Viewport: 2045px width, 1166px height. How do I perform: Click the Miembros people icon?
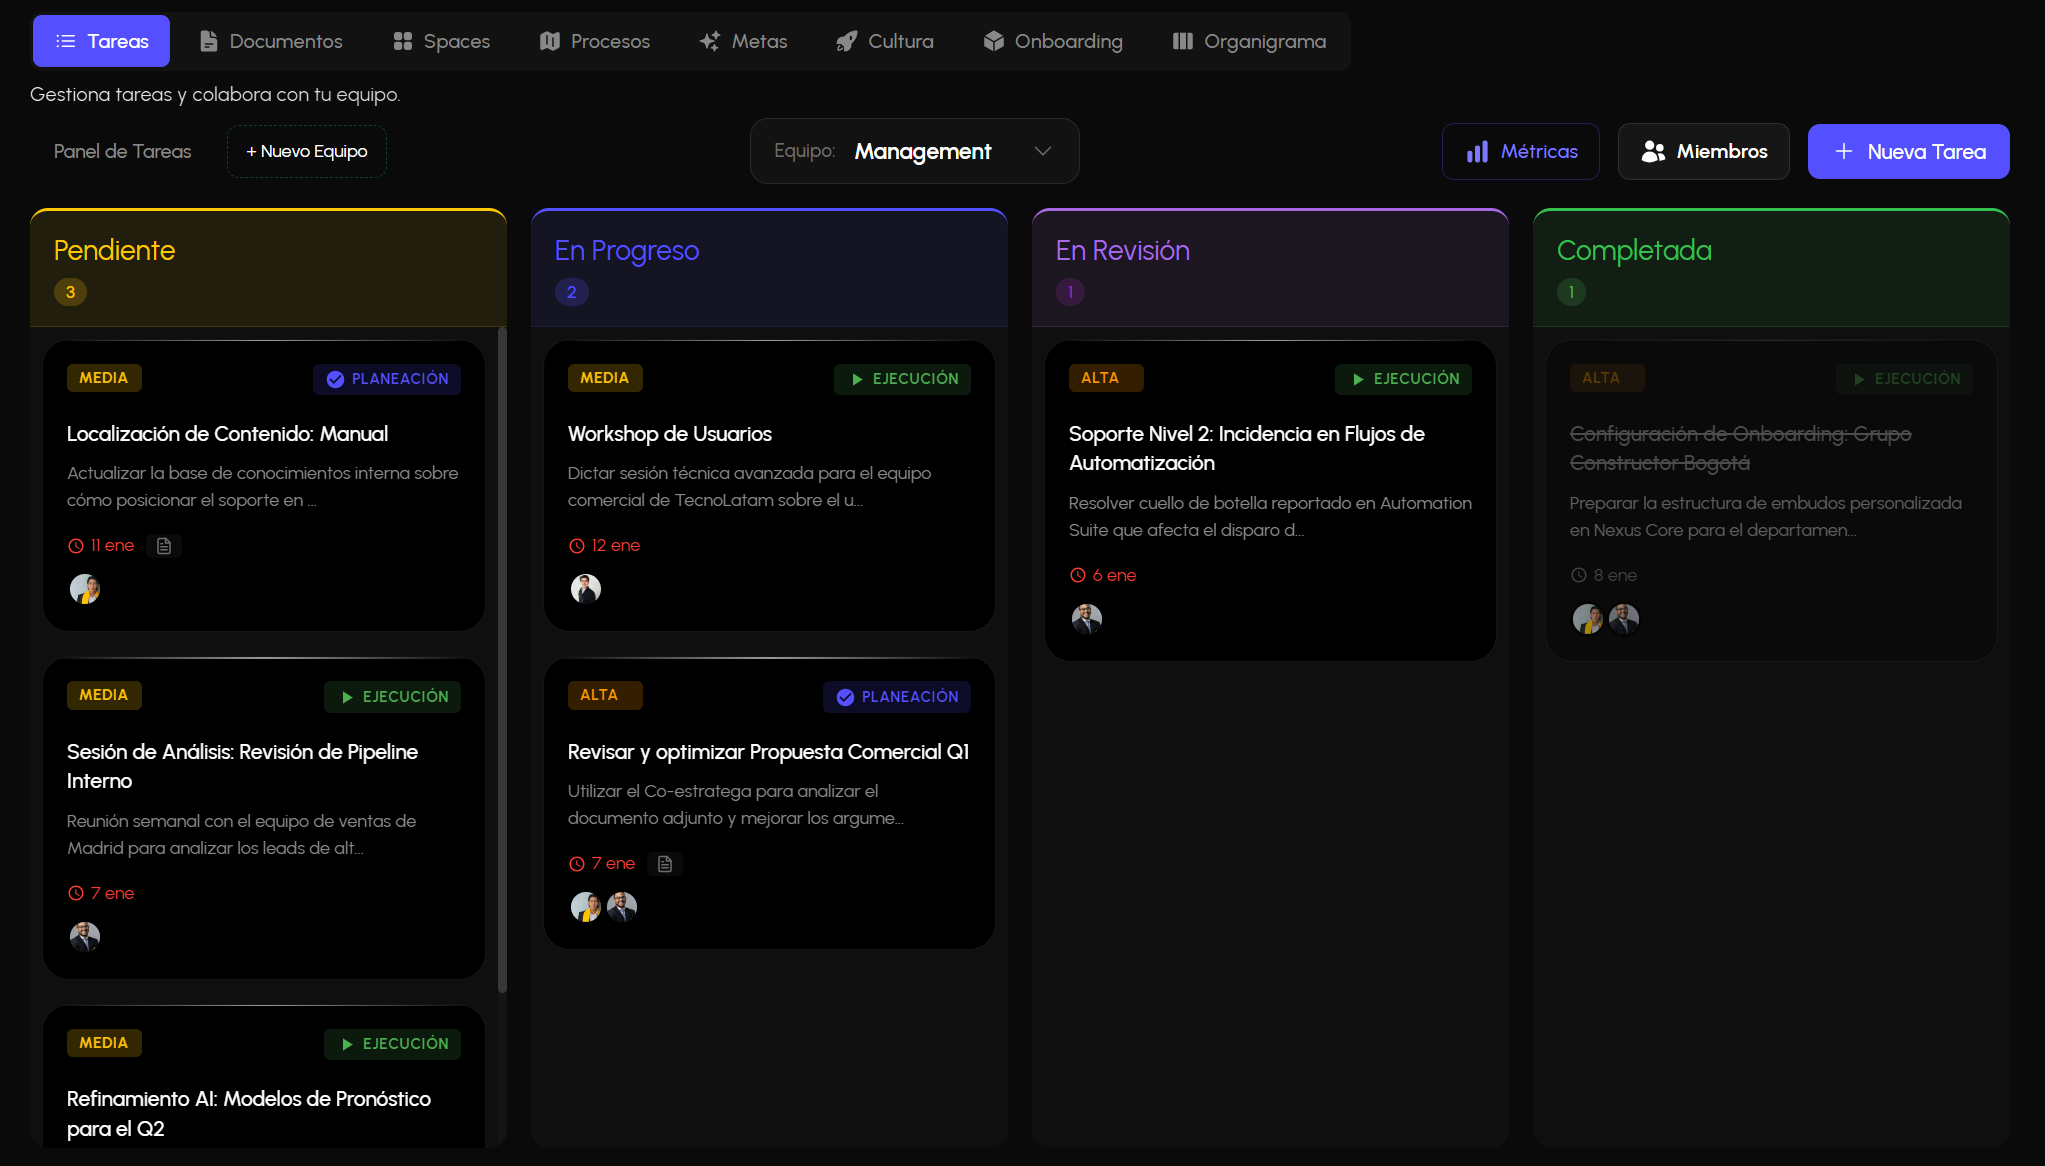point(1653,152)
